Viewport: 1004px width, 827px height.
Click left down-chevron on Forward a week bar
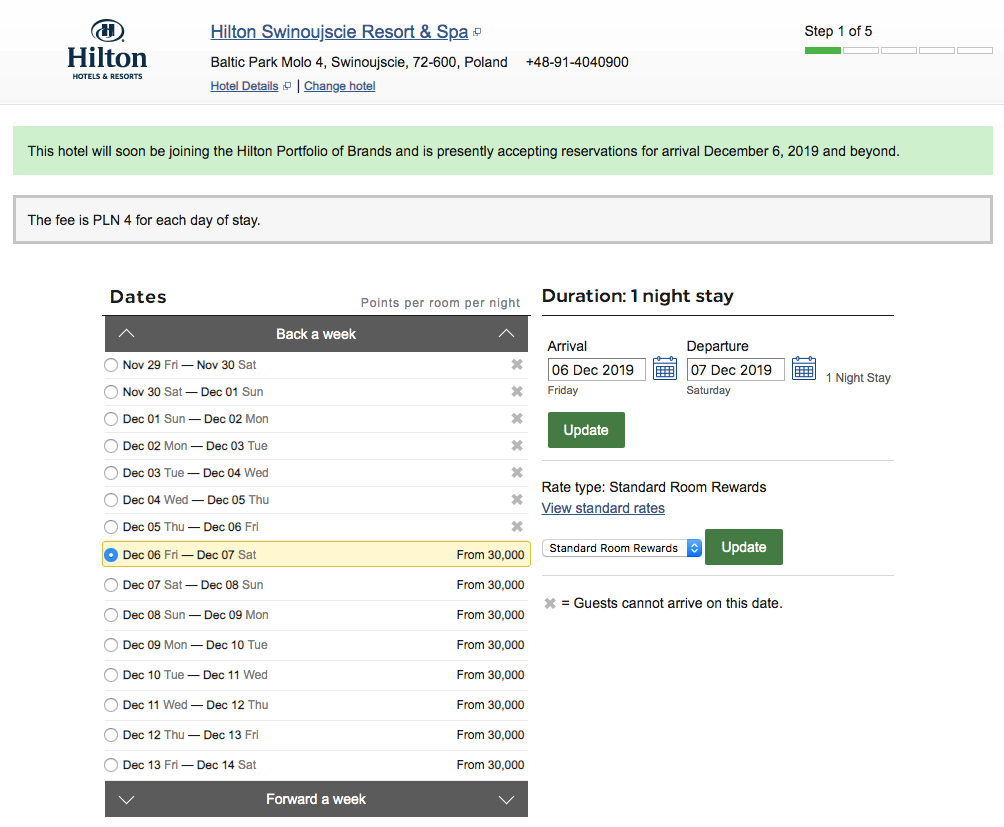[127, 799]
